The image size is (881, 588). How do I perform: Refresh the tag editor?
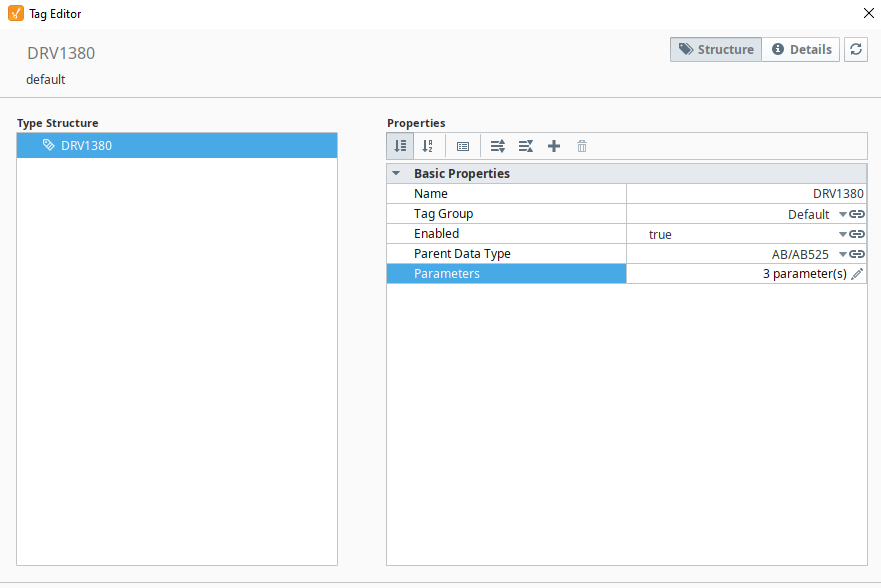[x=856, y=49]
